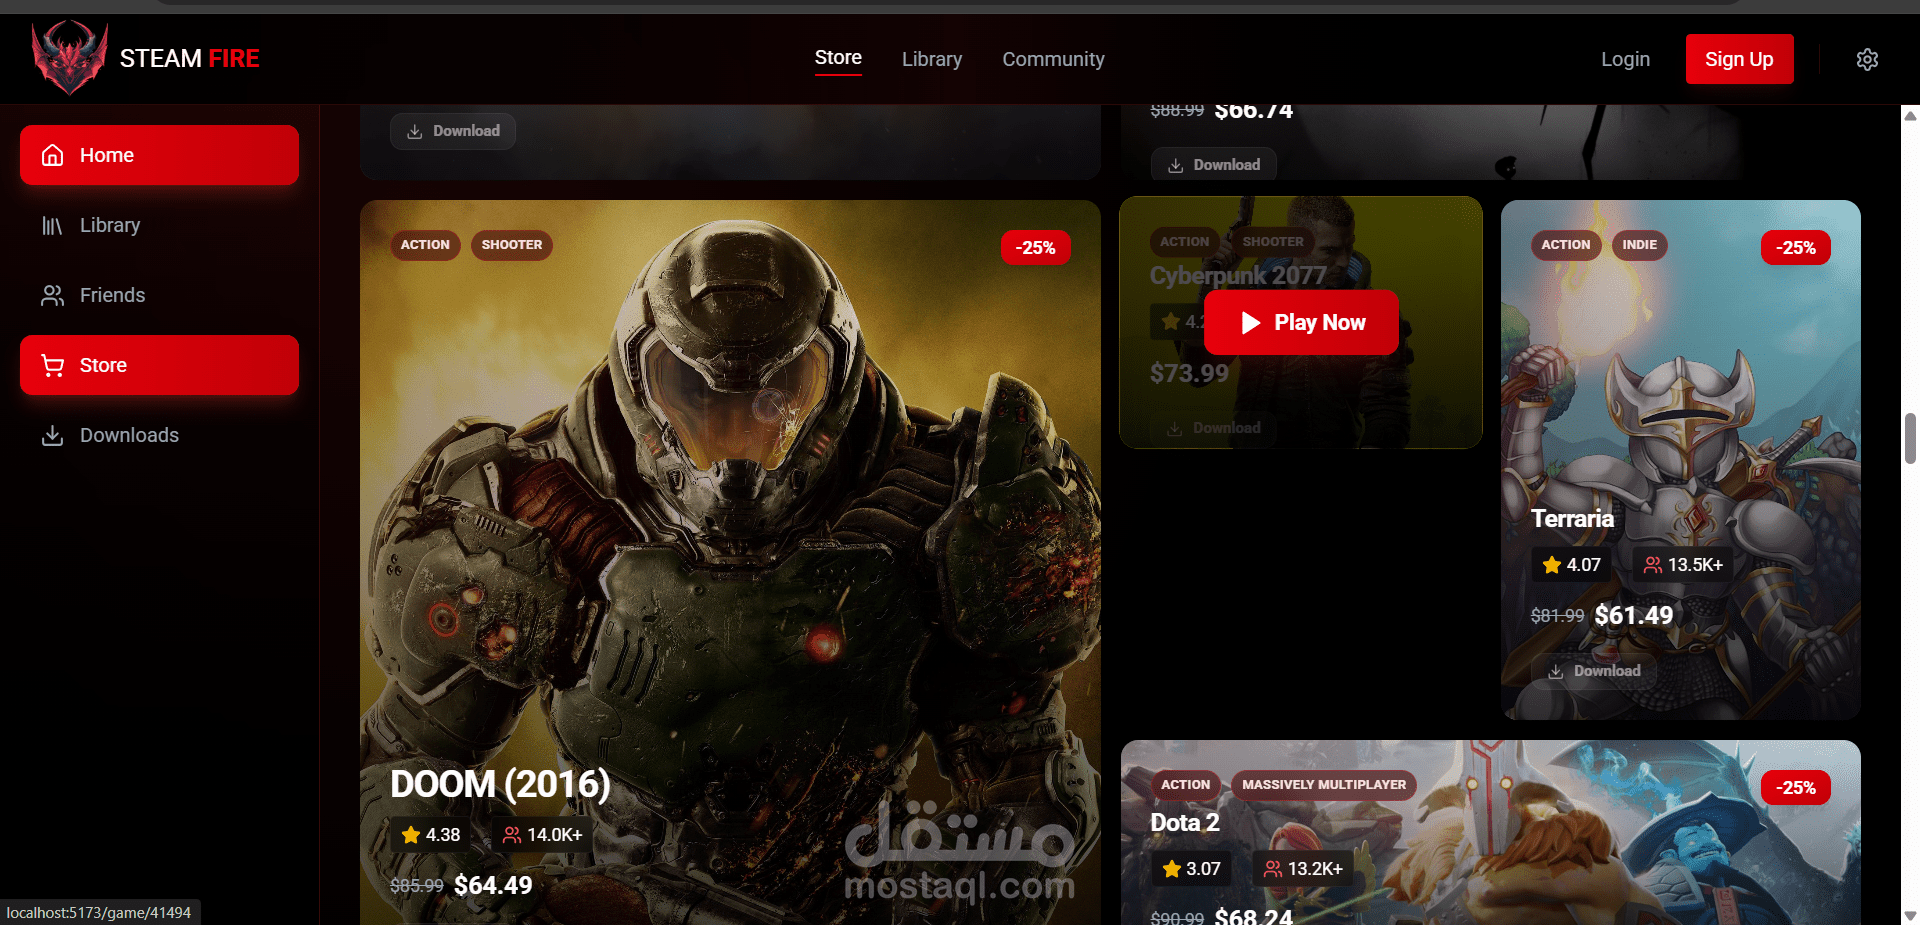The height and width of the screenshot is (925, 1920).
Task: Click the star icon beside Dota 2 rating
Action: [1172, 868]
